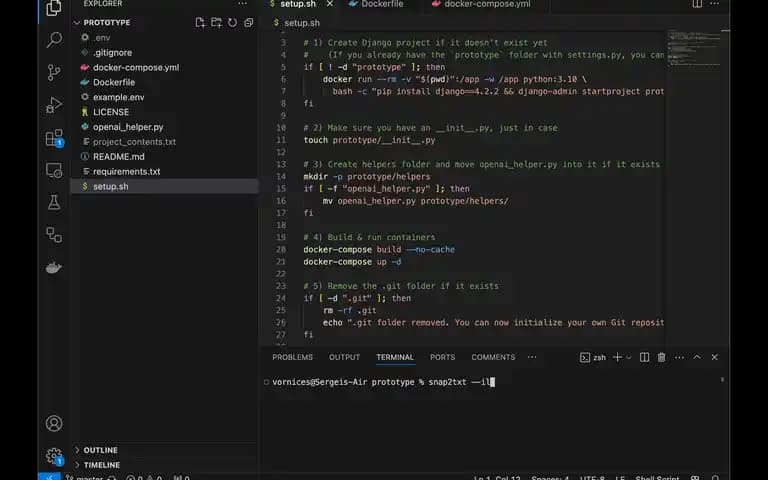Open the Manage gear menu
This screenshot has width=768, height=480.
click(54, 456)
